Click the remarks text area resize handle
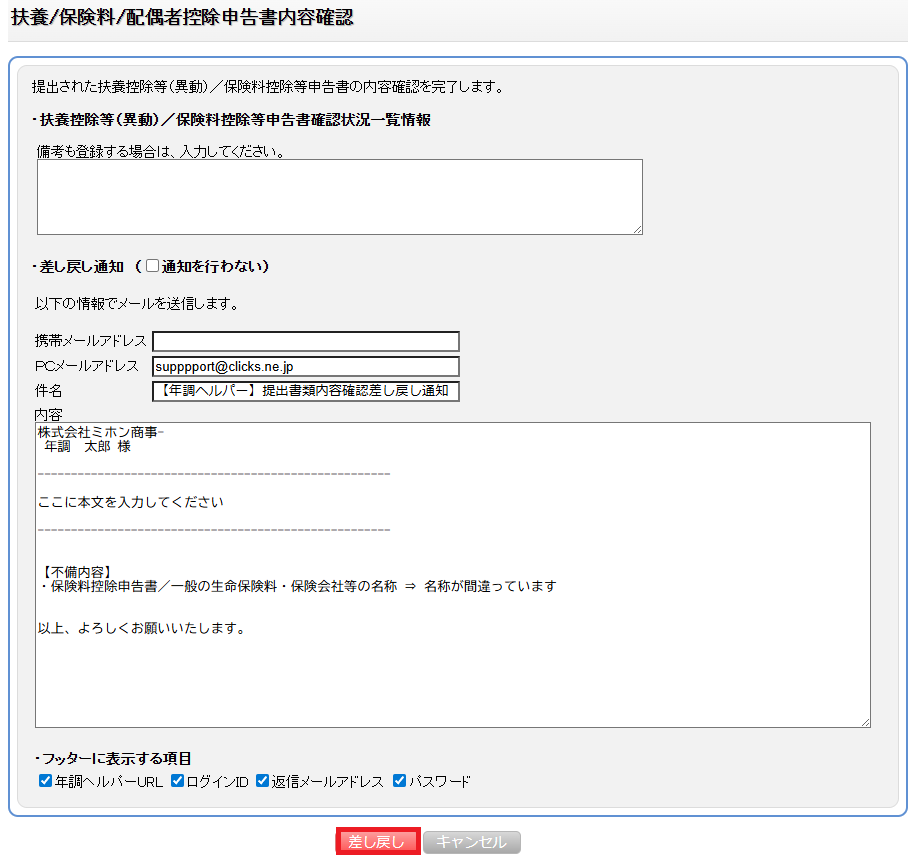Image resolution: width=920 pixels, height=858 pixels. click(637, 229)
